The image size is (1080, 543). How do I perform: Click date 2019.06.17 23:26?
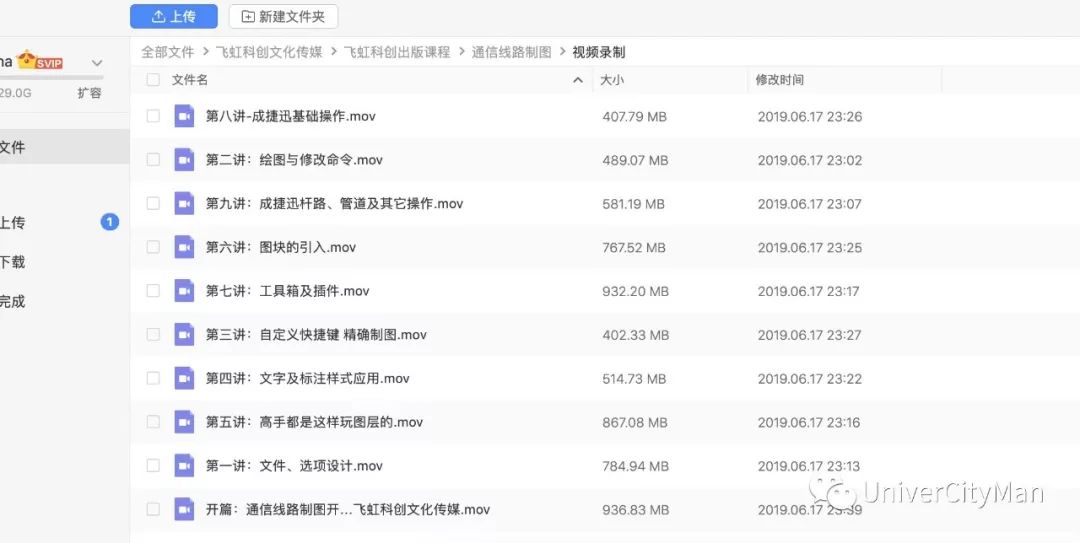point(810,116)
